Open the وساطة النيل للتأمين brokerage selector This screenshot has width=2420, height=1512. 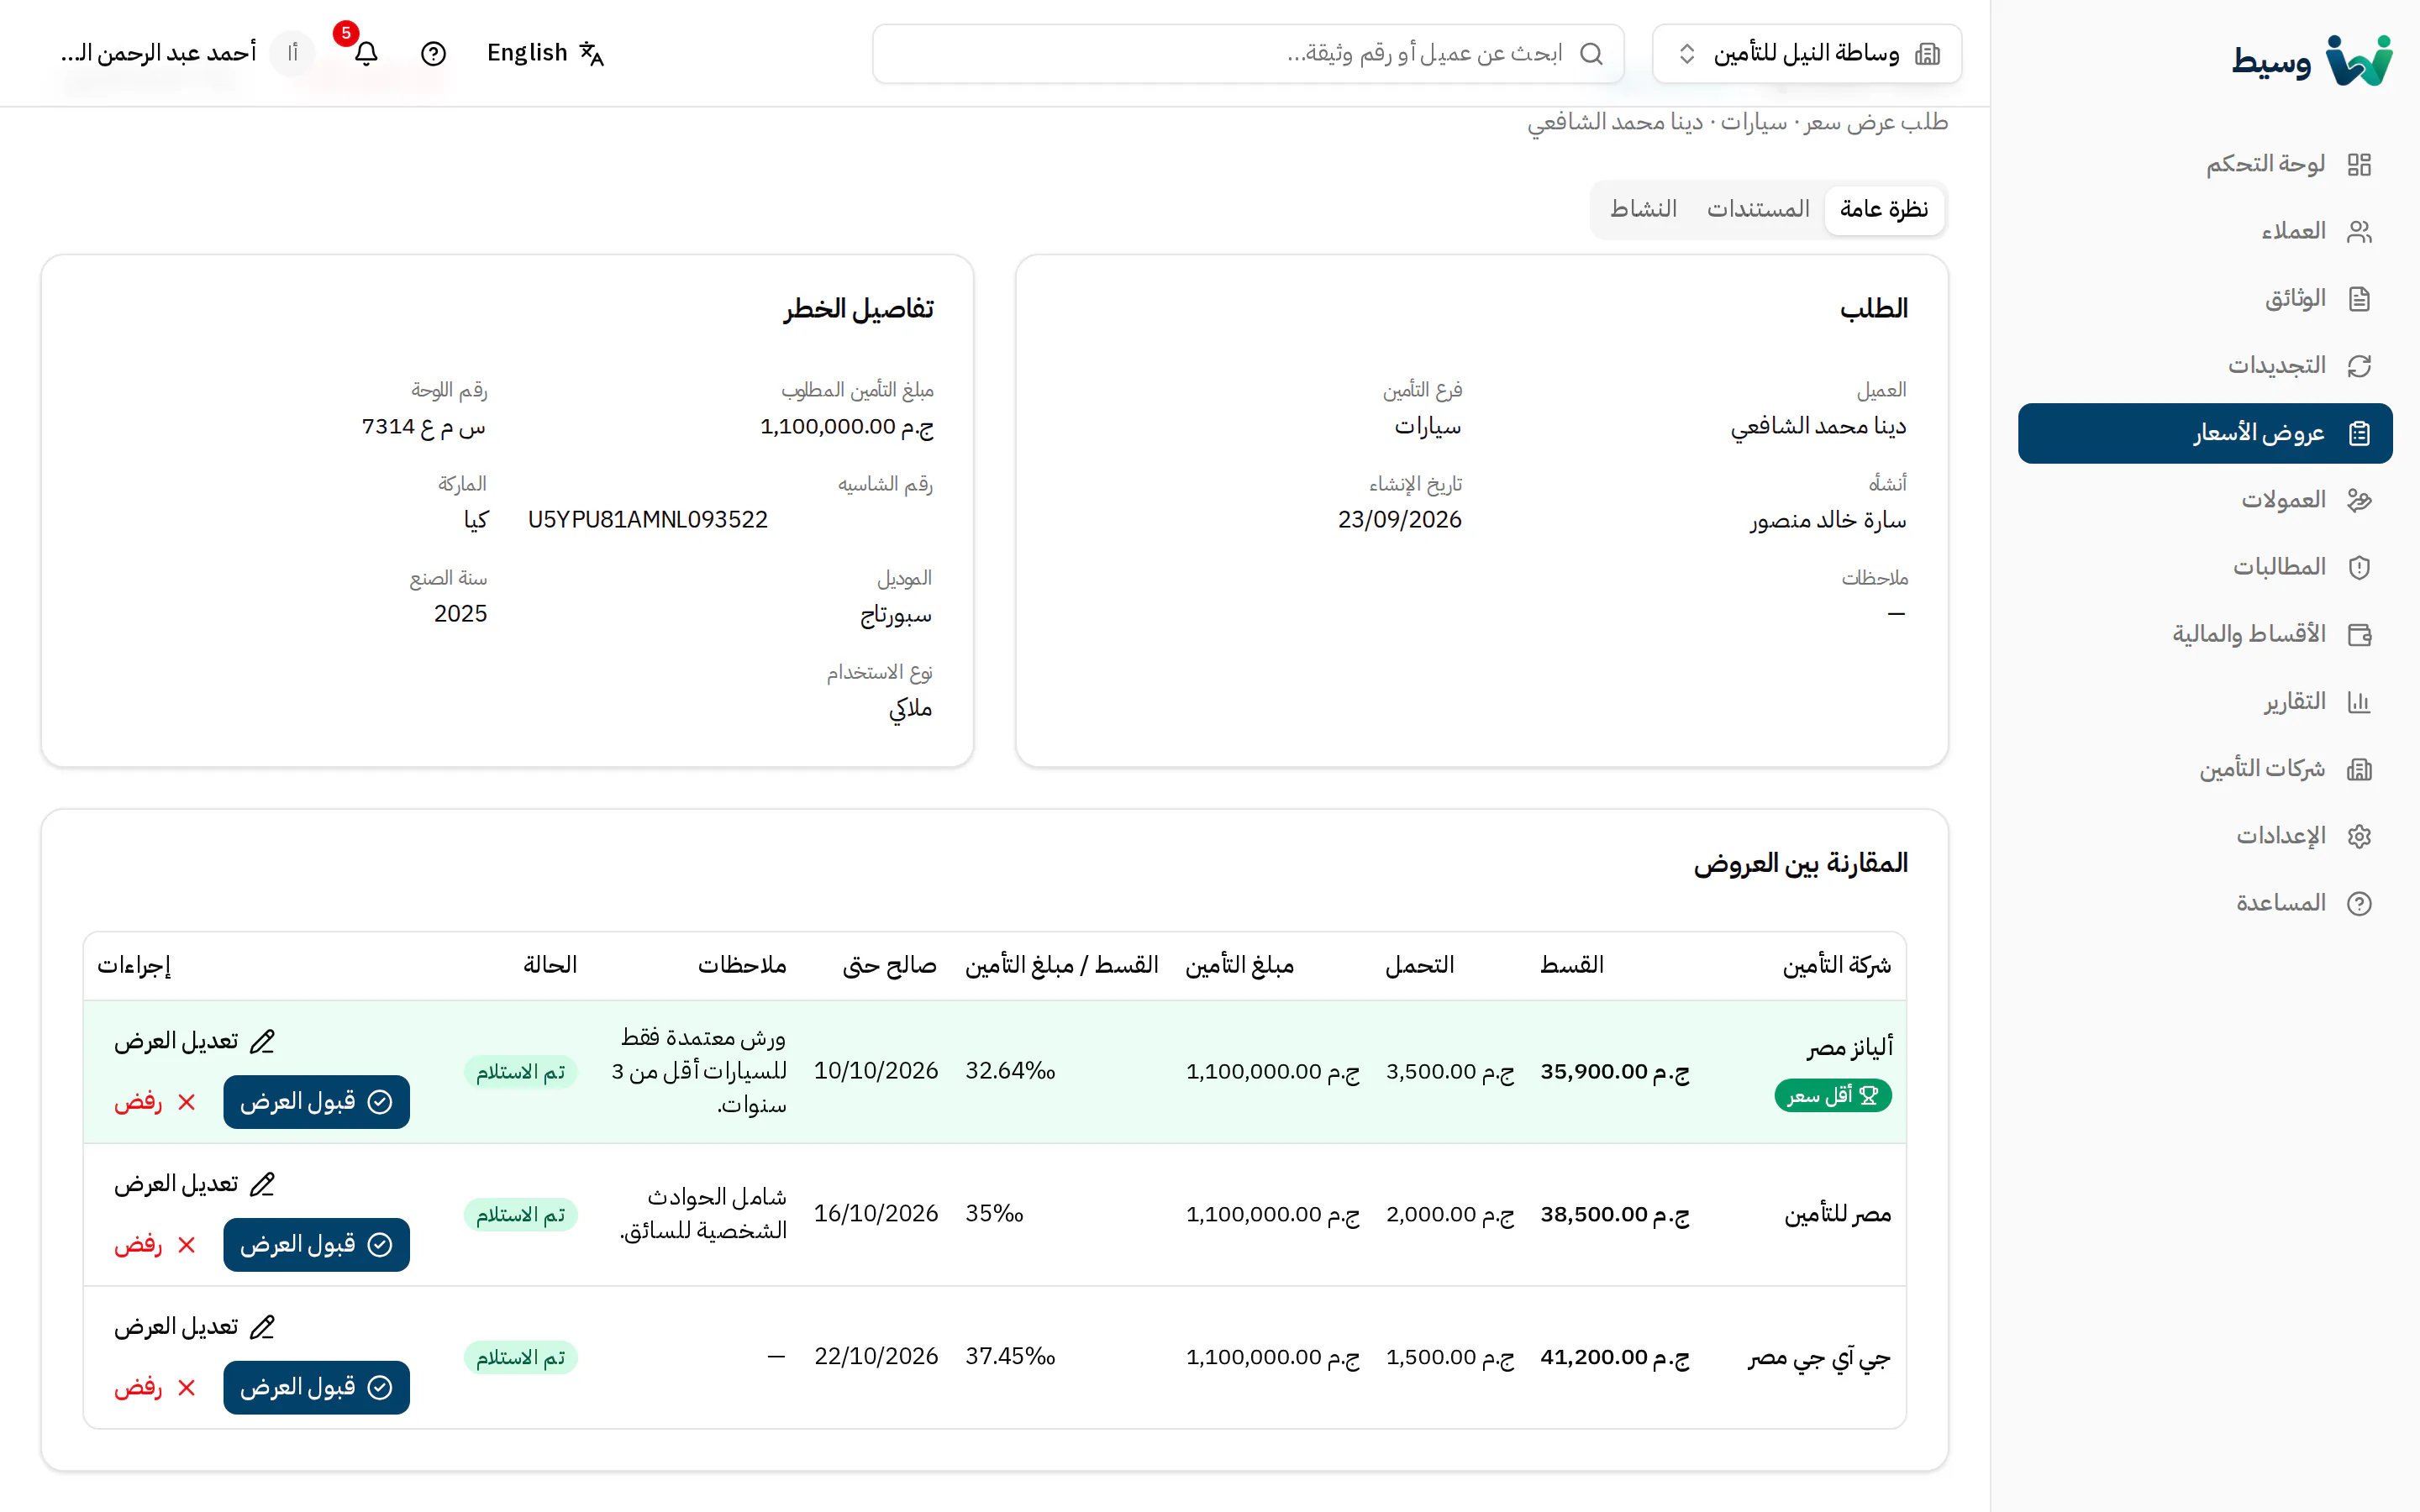click(x=1807, y=53)
